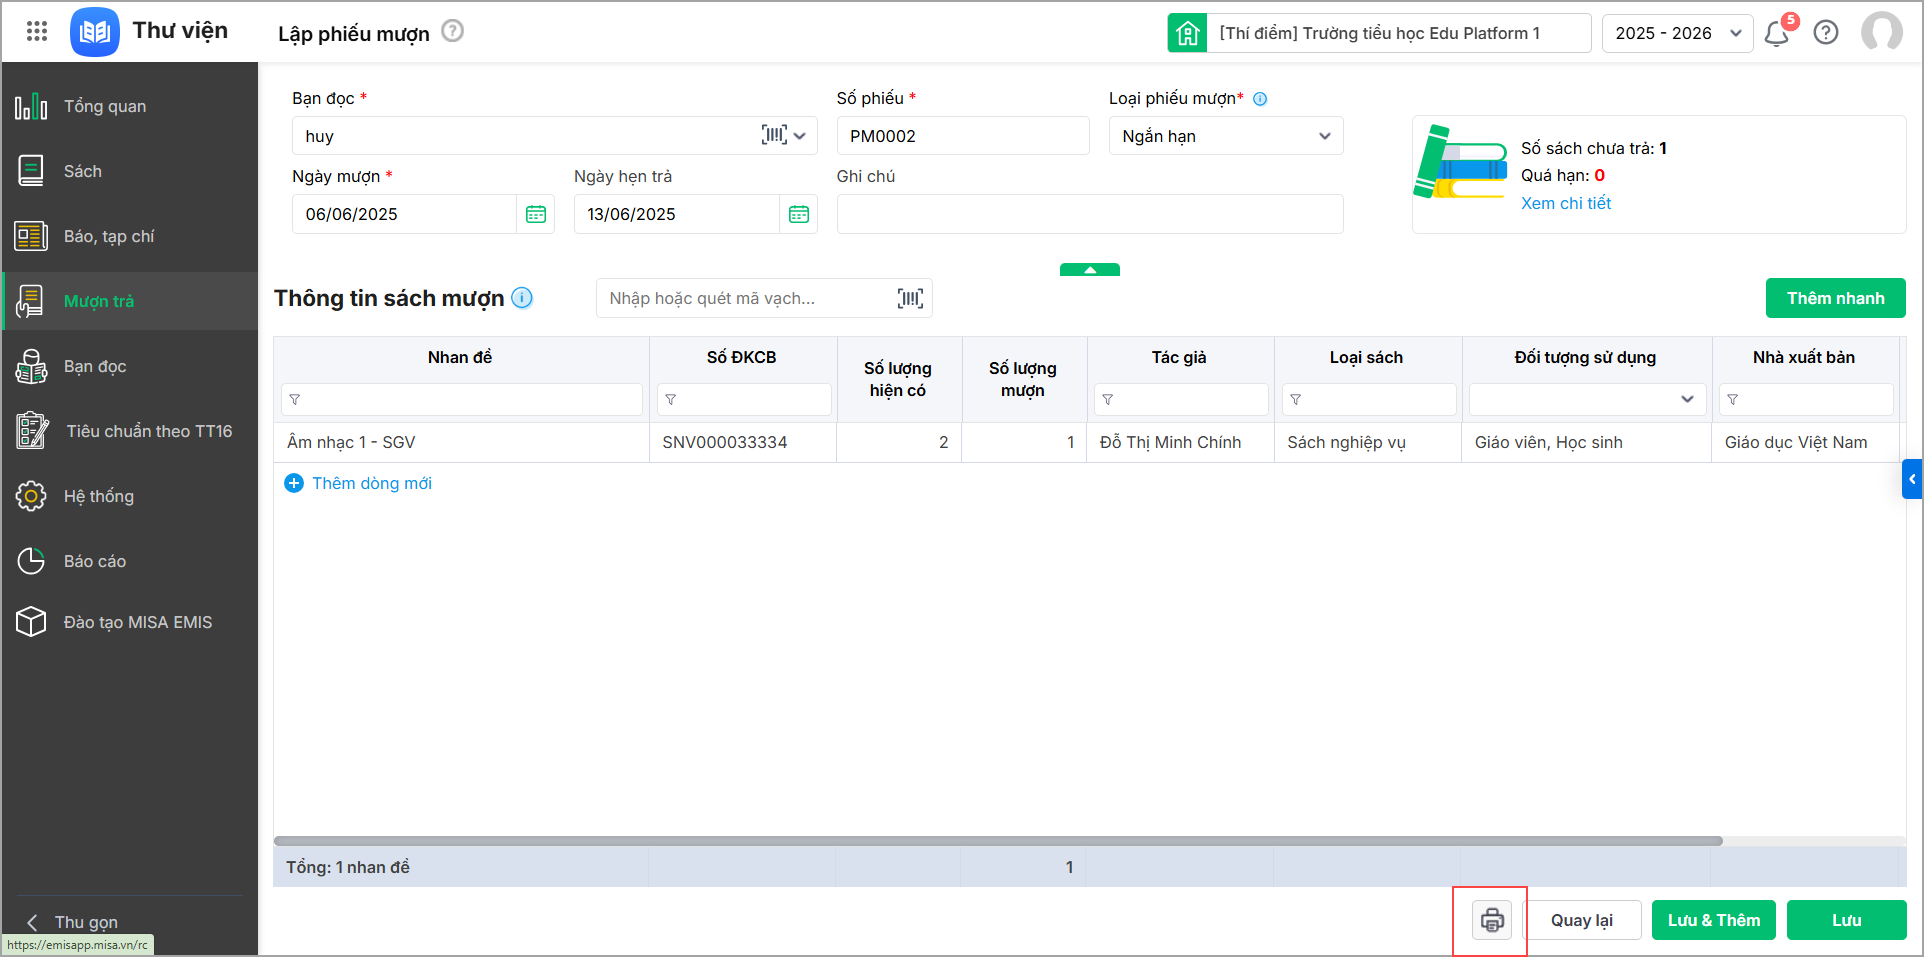Open Bạn đọc sidebar item

pyautogui.click(x=130, y=366)
